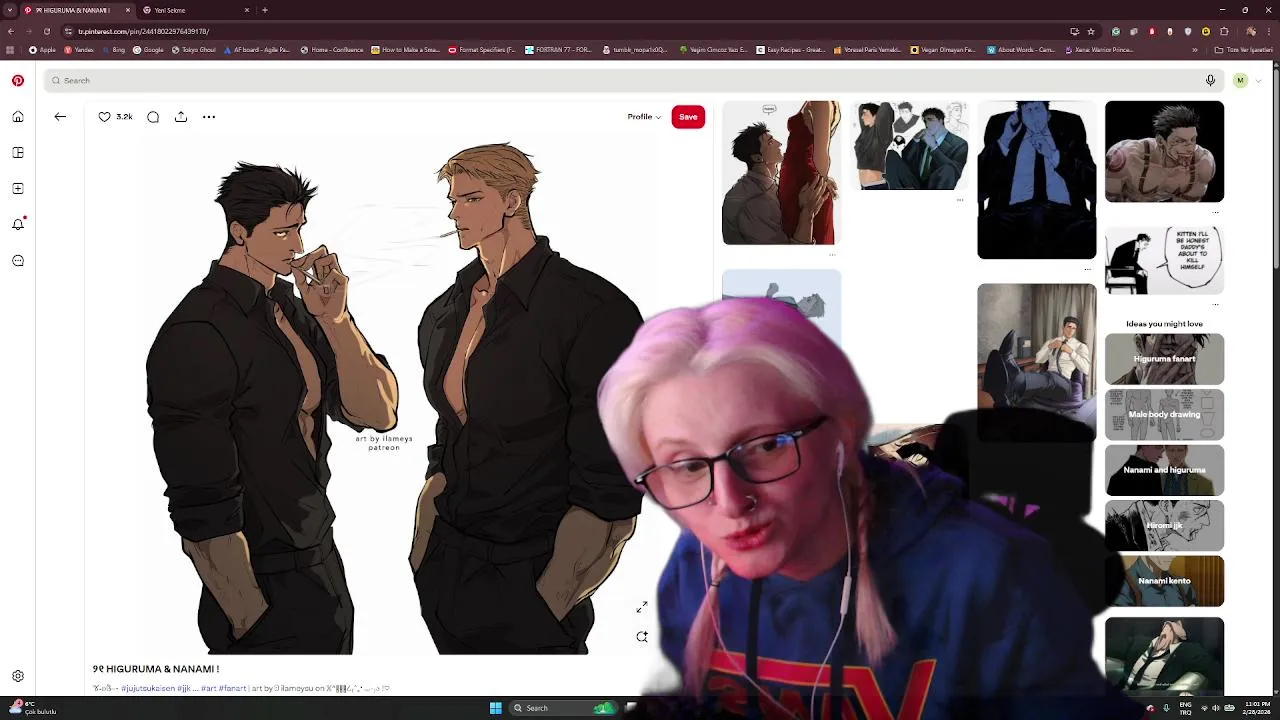Open the tab search dropdown arrow
The width and height of the screenshot is (1280, 720).
(10, 10)
